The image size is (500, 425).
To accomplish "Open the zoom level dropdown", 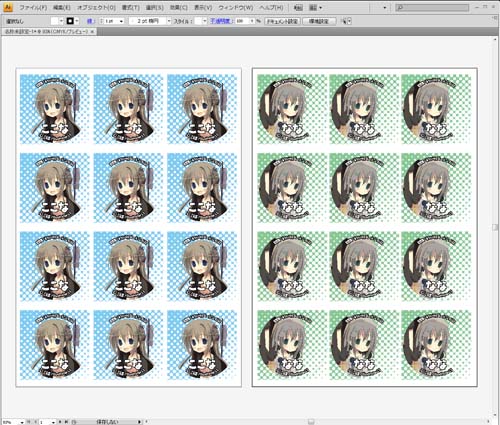I will pyautogui.click(x=22, y=422).
